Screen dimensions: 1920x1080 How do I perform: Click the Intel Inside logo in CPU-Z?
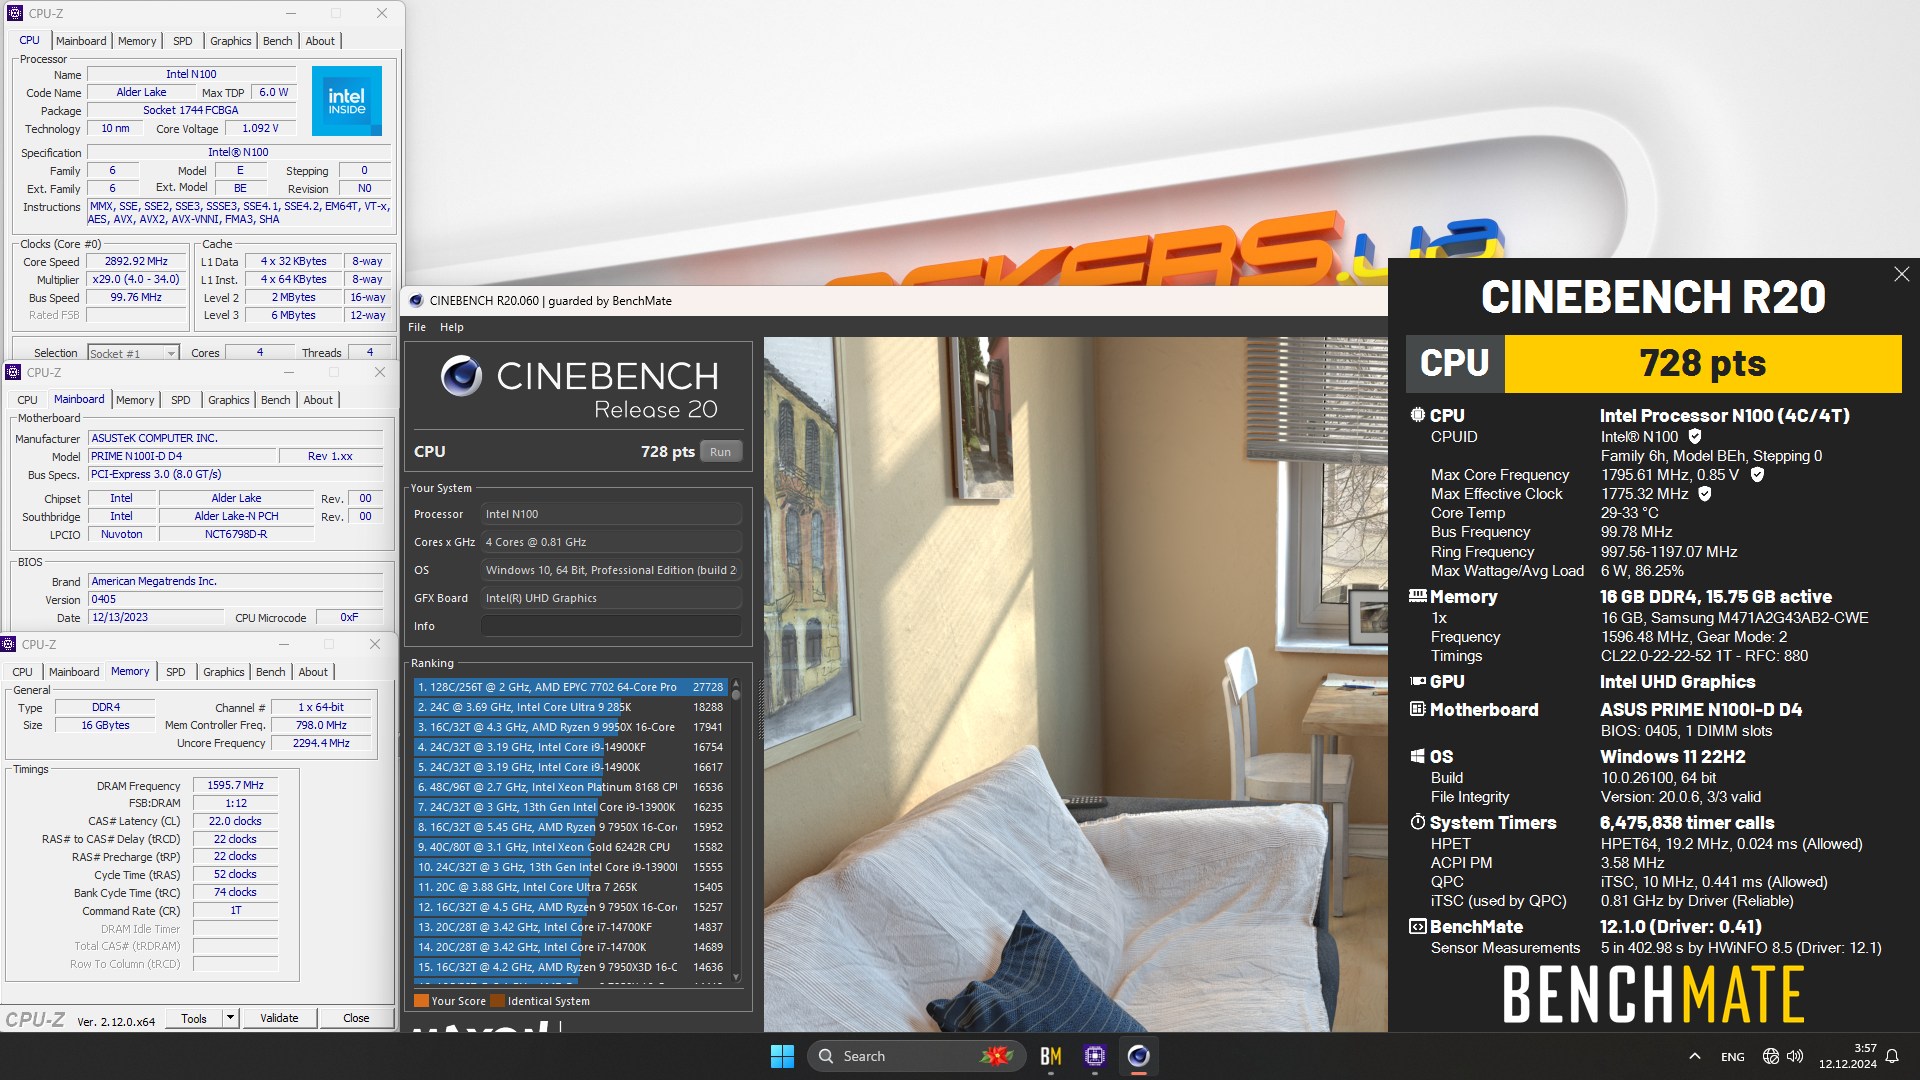coord(346,101)
